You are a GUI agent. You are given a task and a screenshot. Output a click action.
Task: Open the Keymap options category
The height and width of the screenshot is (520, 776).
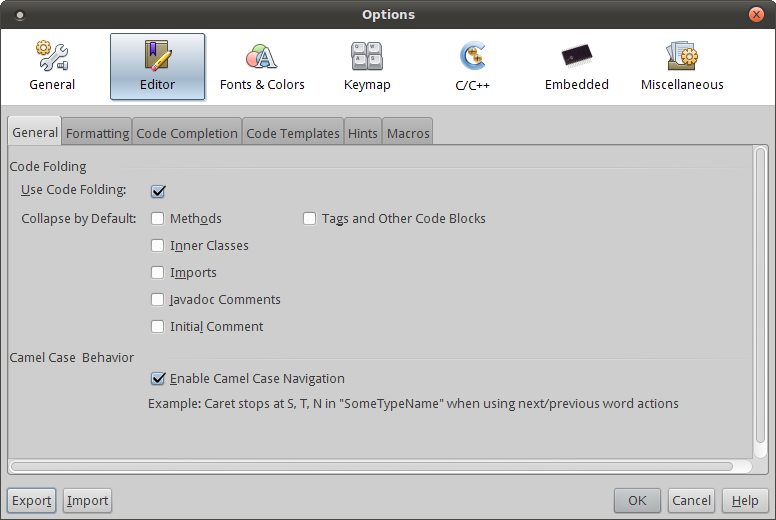pyautogui.click(x=367, y=67)
